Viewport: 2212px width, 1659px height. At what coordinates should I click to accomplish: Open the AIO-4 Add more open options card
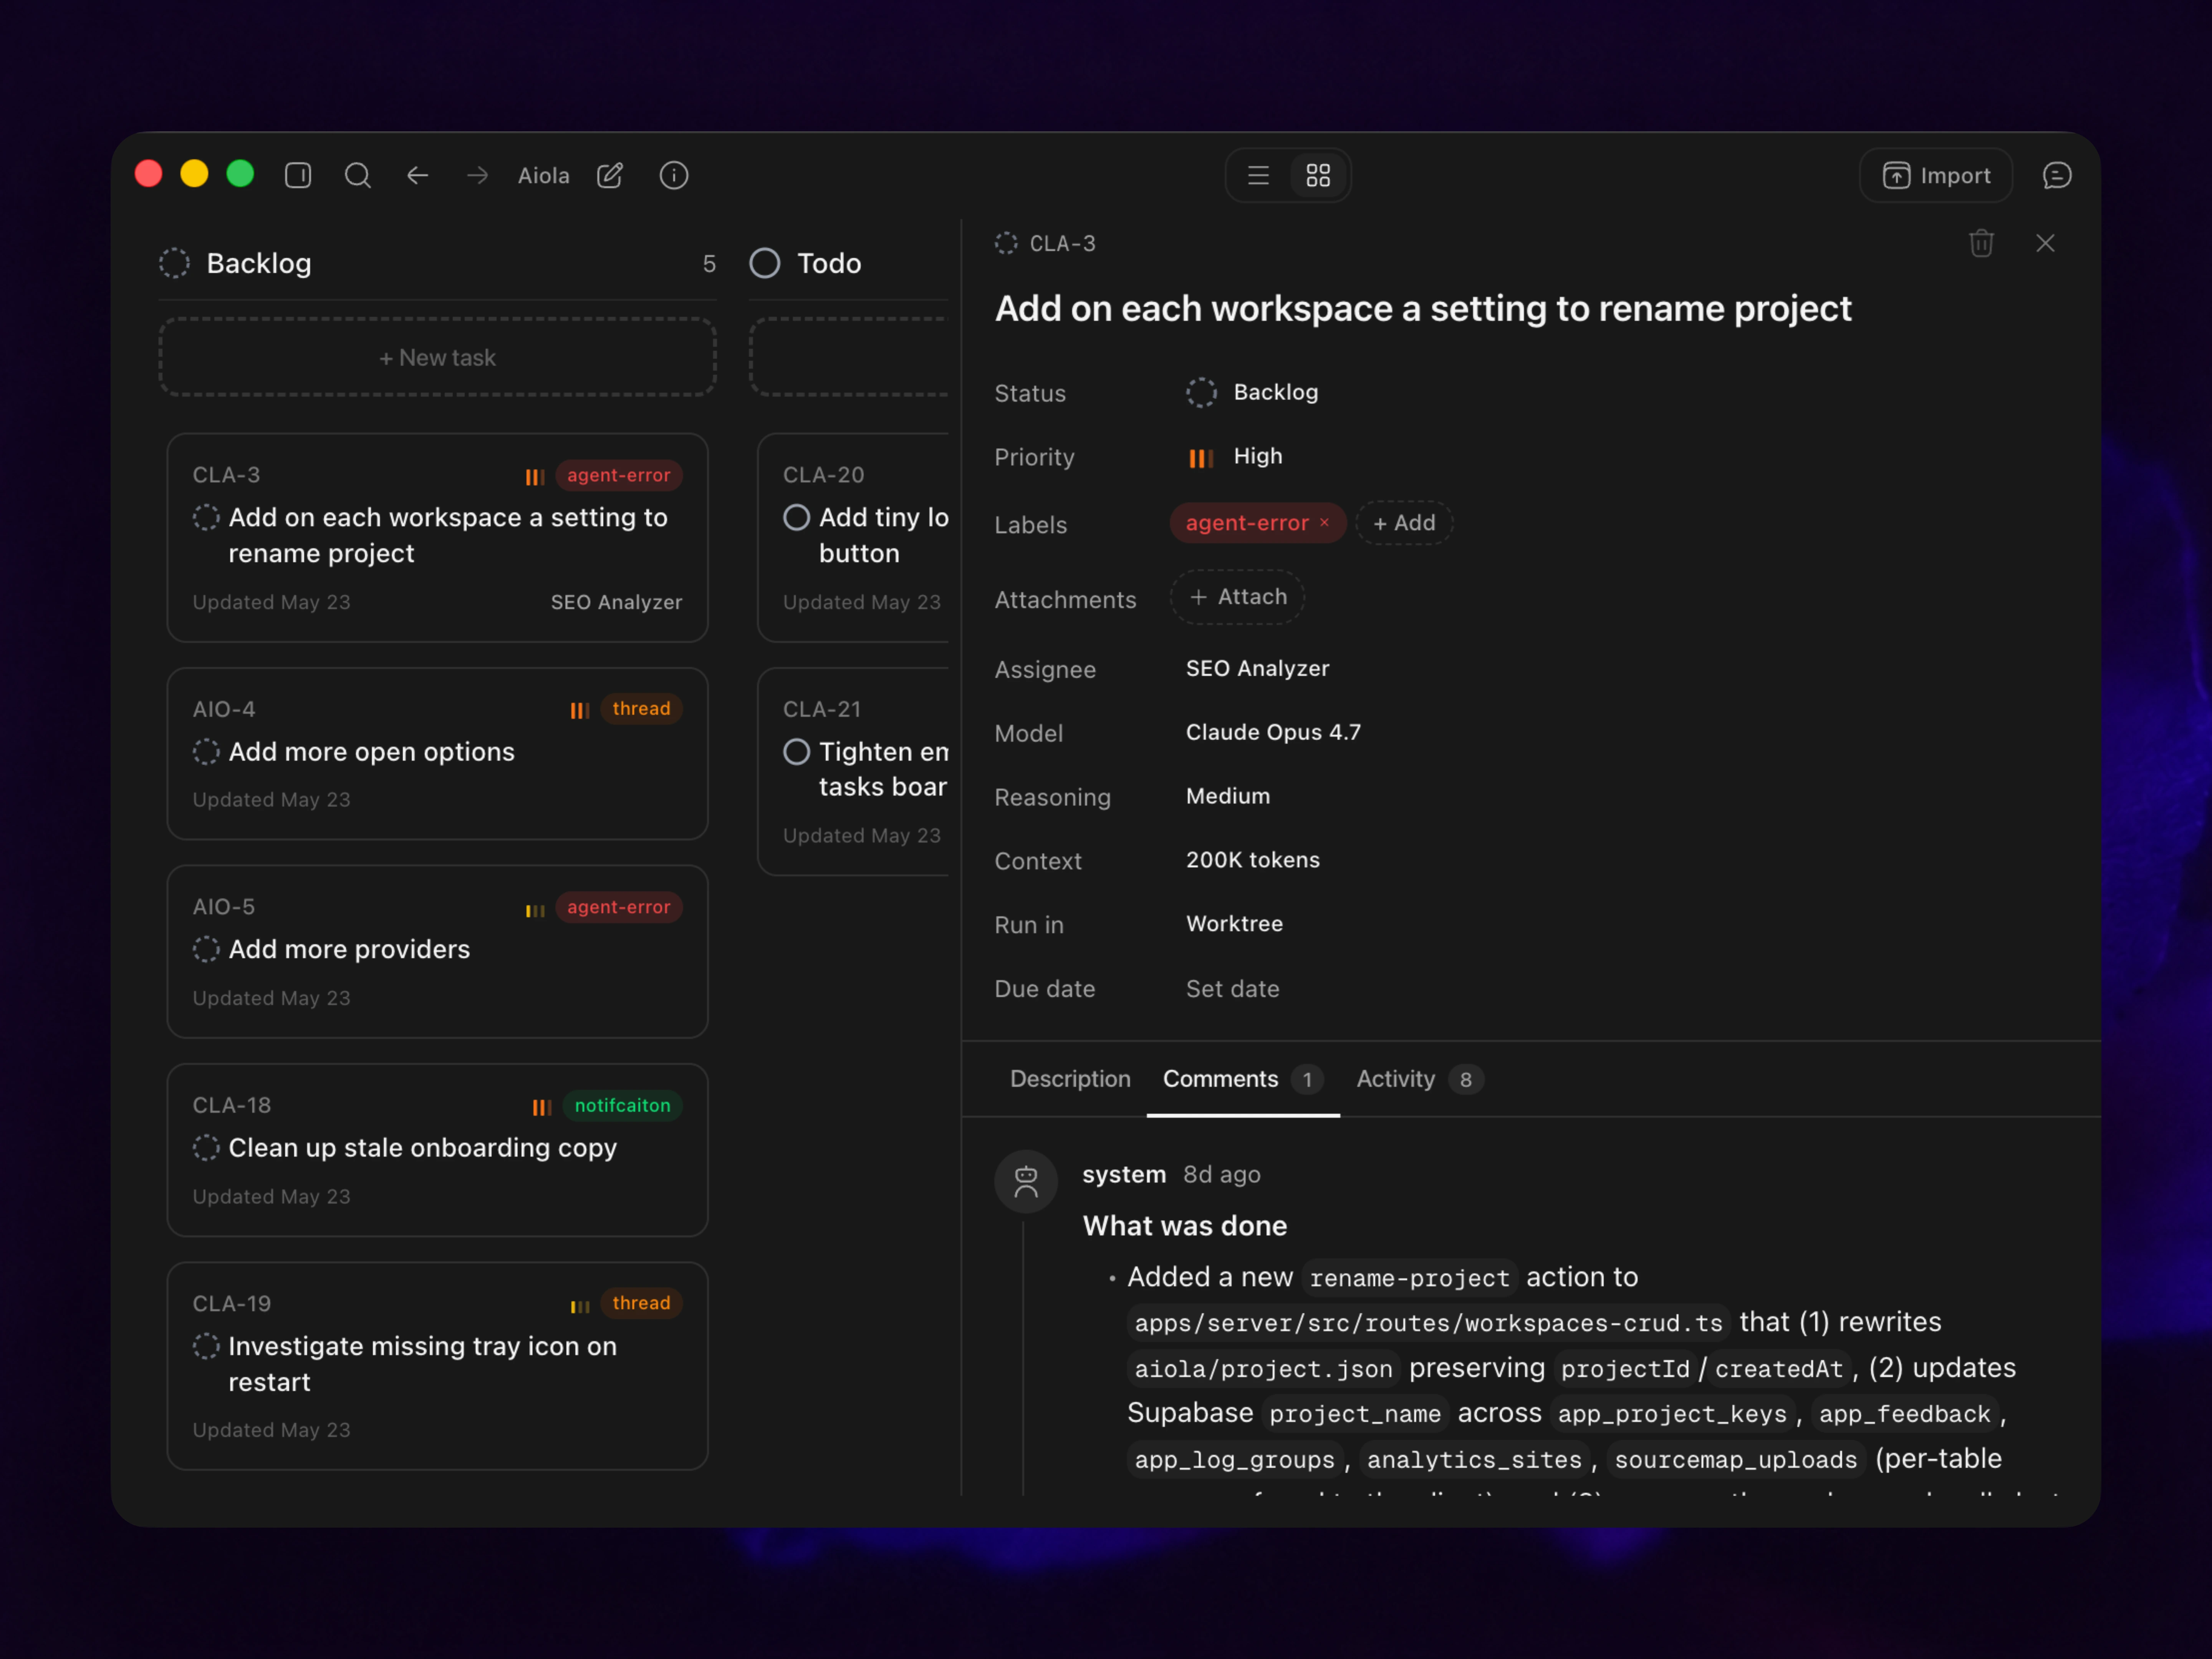pyautogui.click(x=437, y=754)
